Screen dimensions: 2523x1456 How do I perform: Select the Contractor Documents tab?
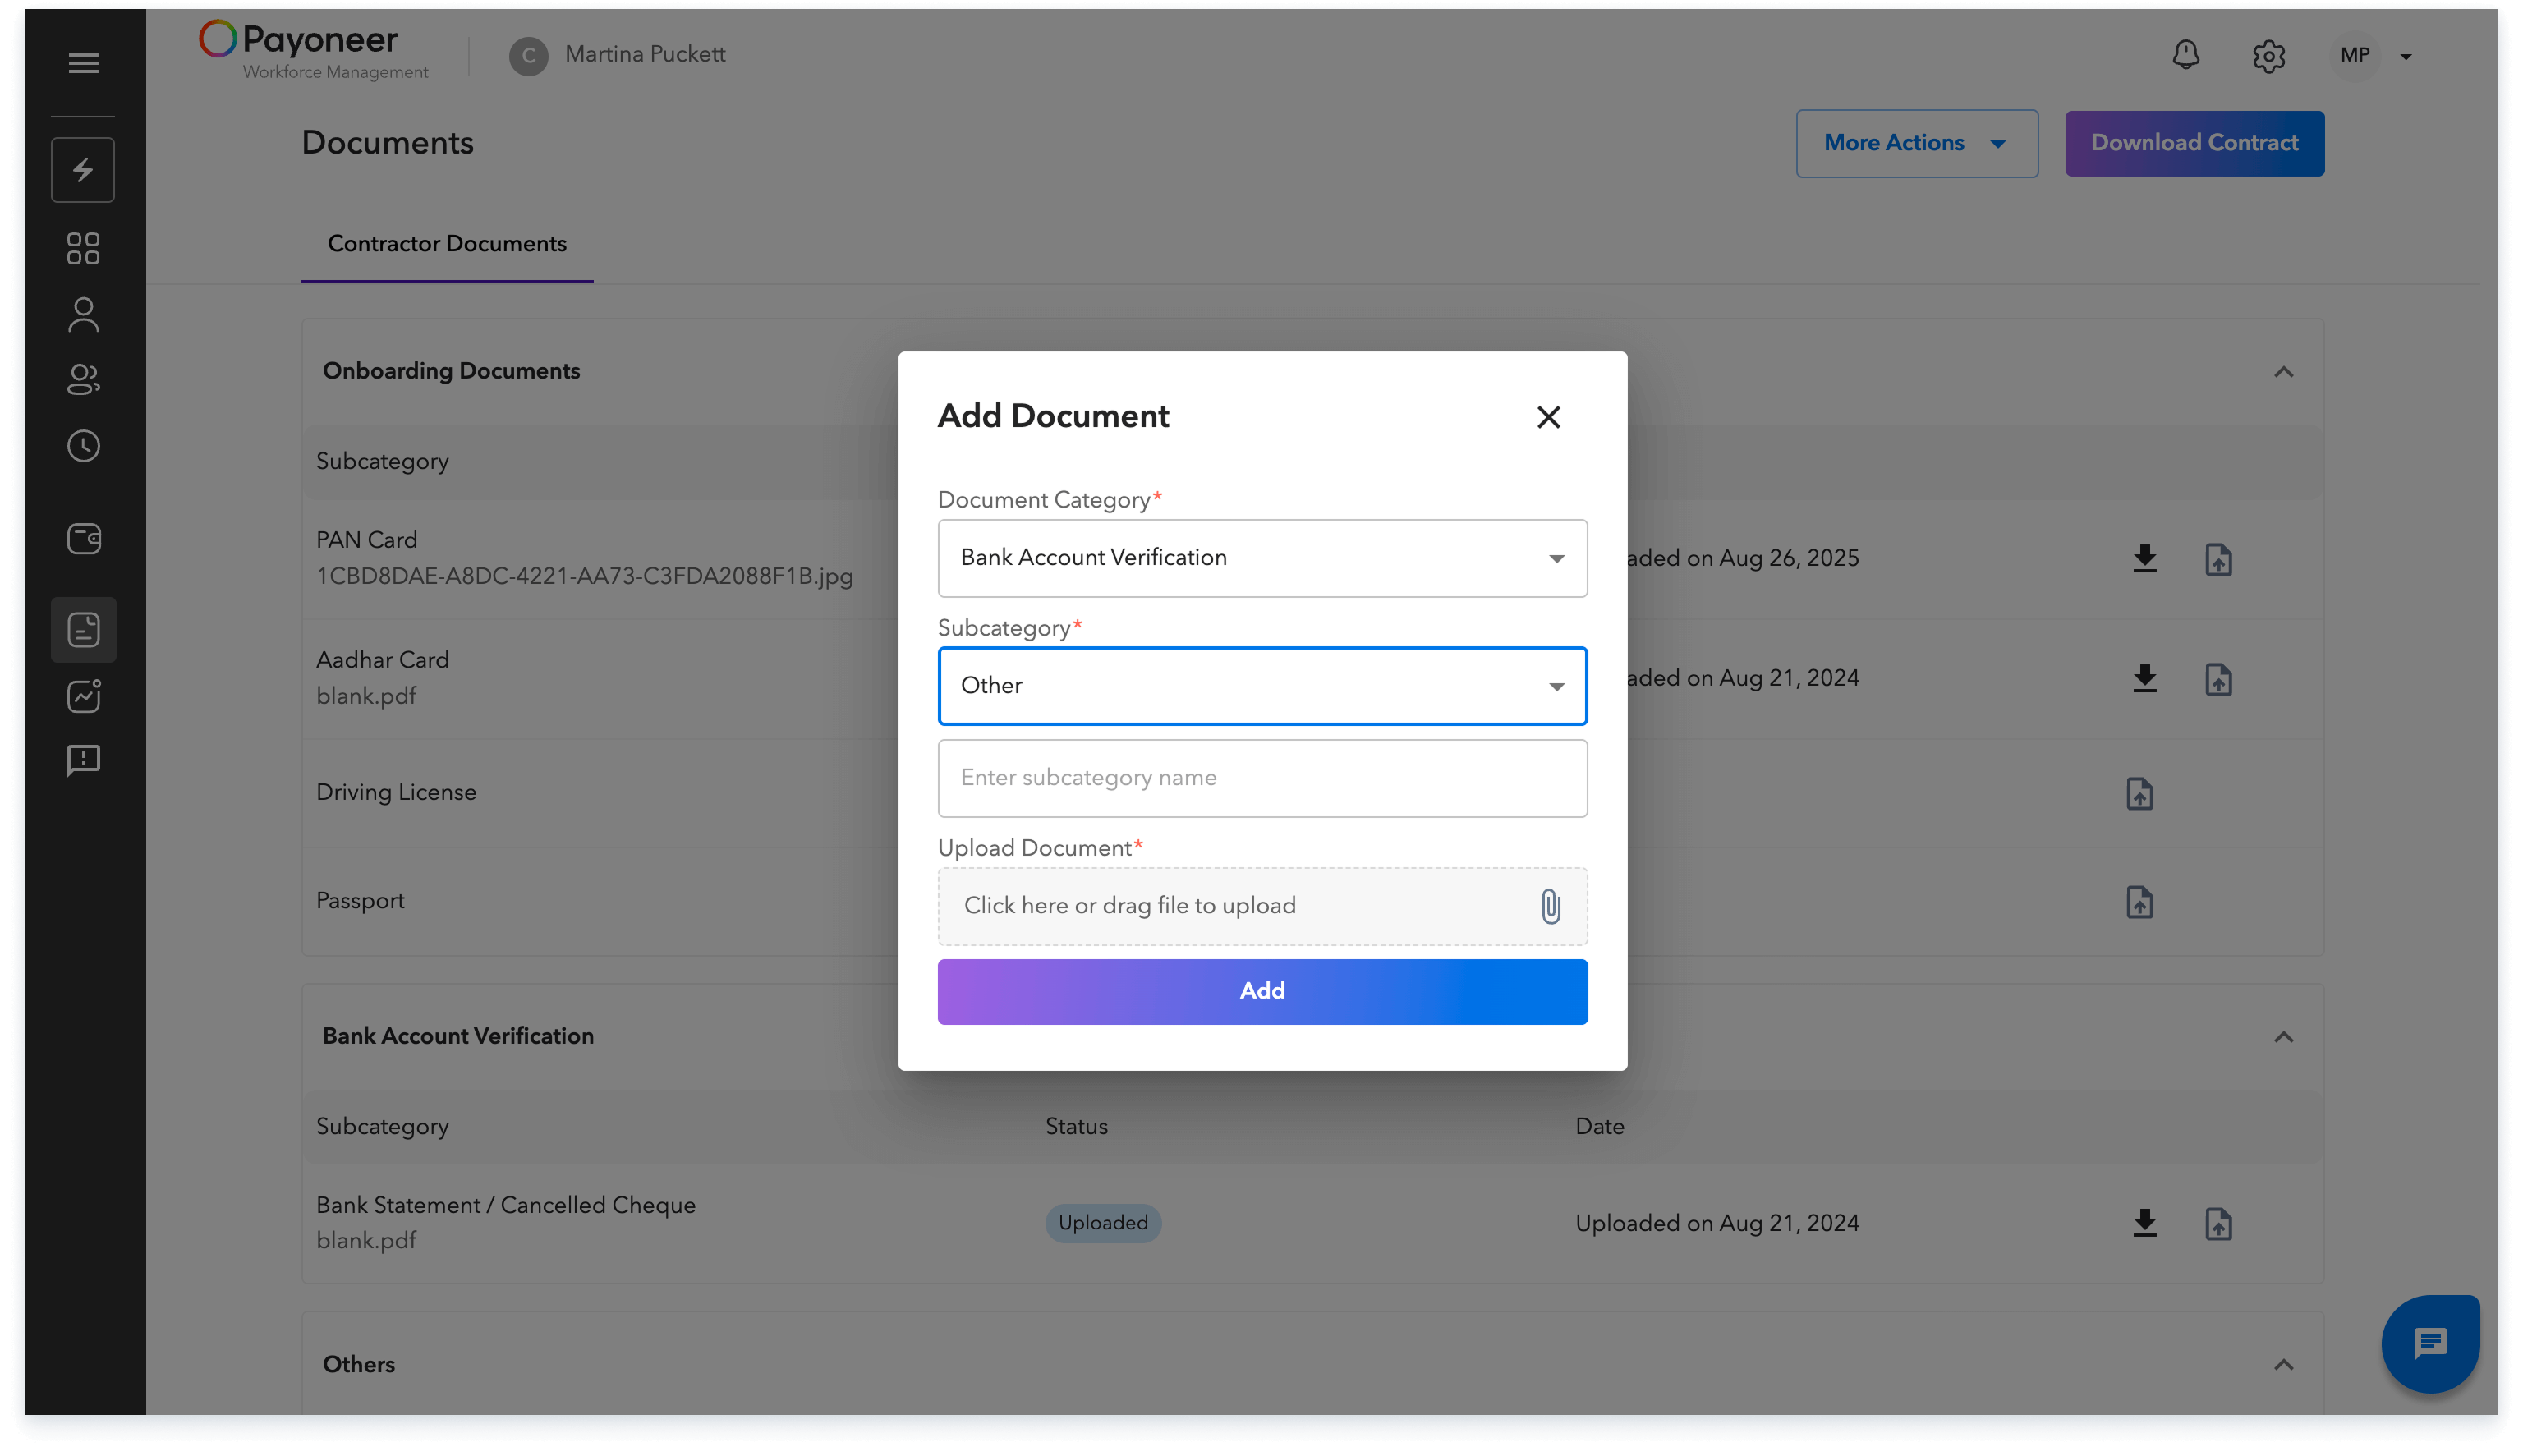coord(447,244)
